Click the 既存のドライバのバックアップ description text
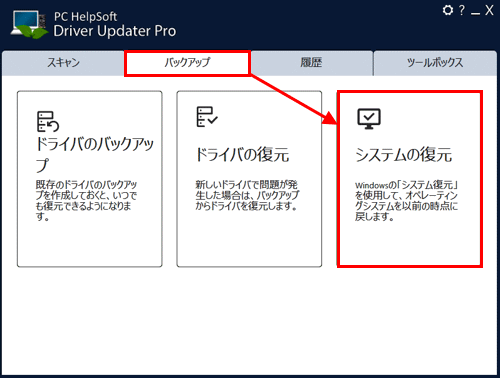500x378 pixels. [x=86, y=200]
